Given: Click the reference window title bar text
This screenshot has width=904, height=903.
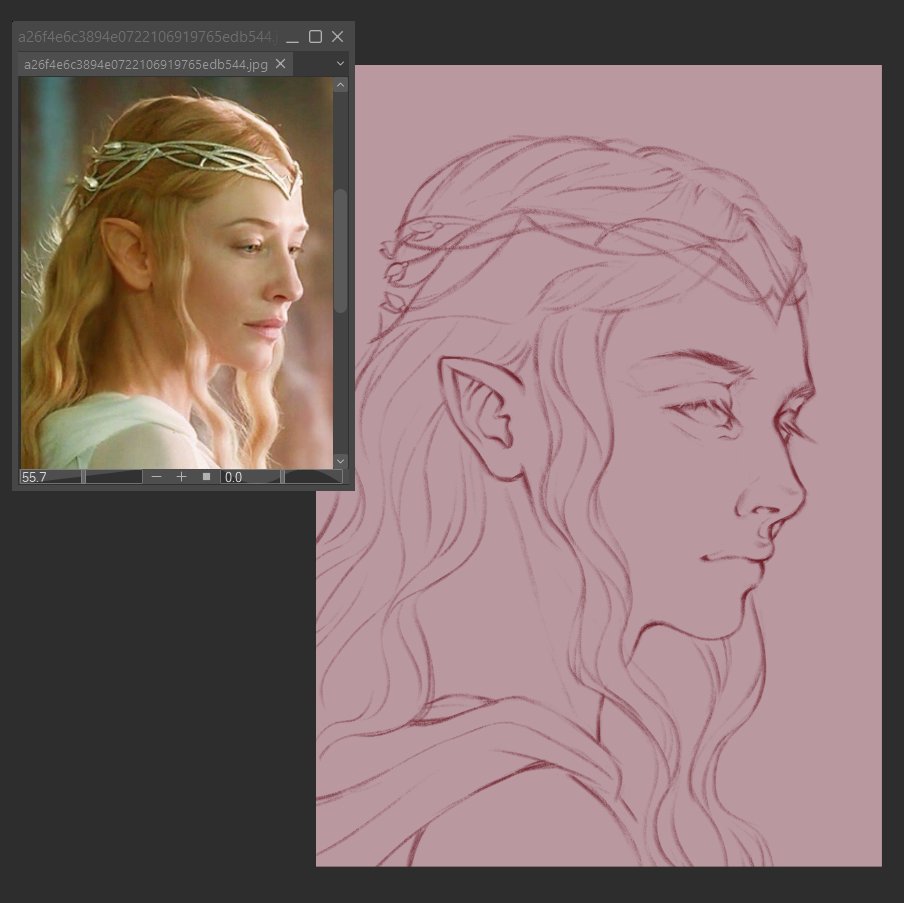Looking at the screenshot, I should [x=148, y=37].
